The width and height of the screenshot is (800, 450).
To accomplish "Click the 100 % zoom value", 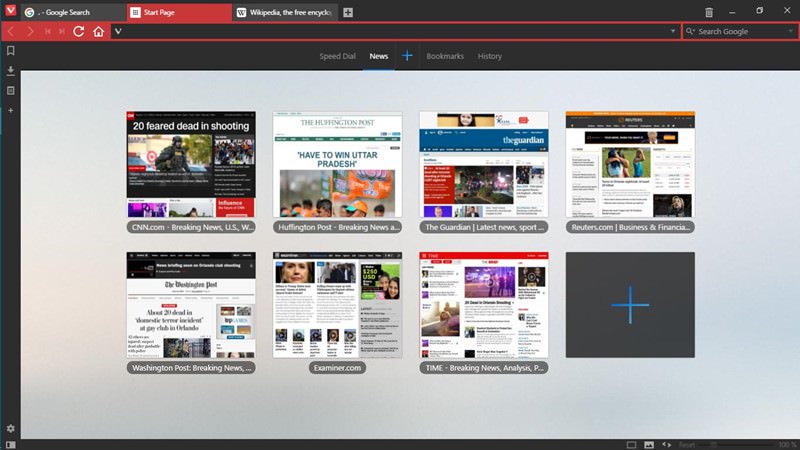I will 788,445.
